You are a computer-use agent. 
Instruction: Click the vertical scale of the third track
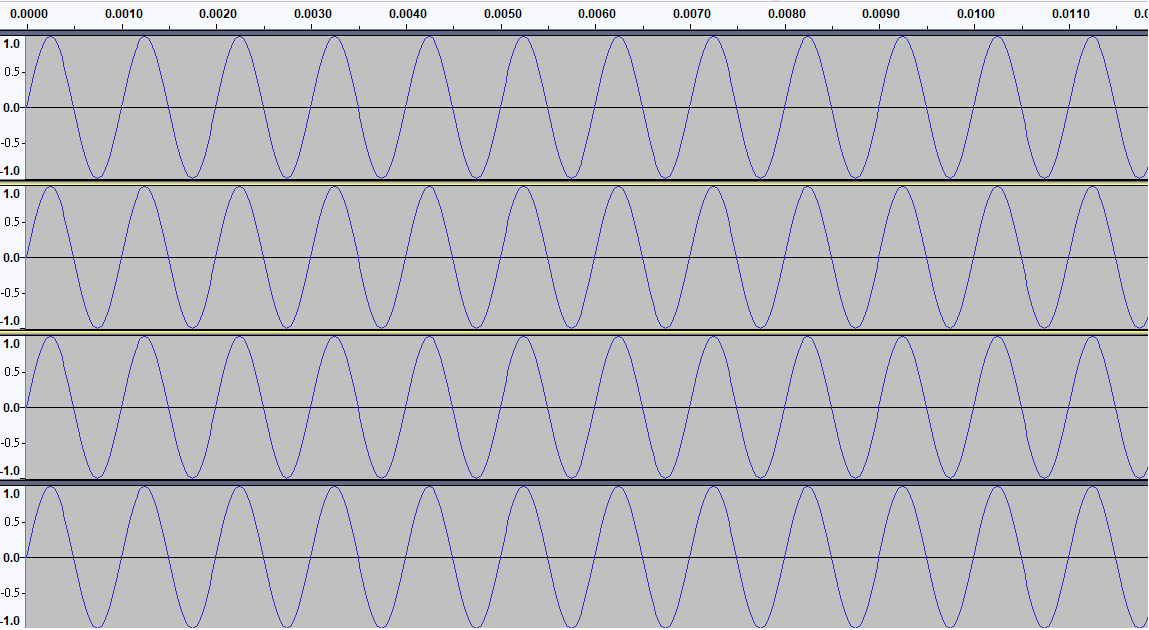(x=14, y=405)
